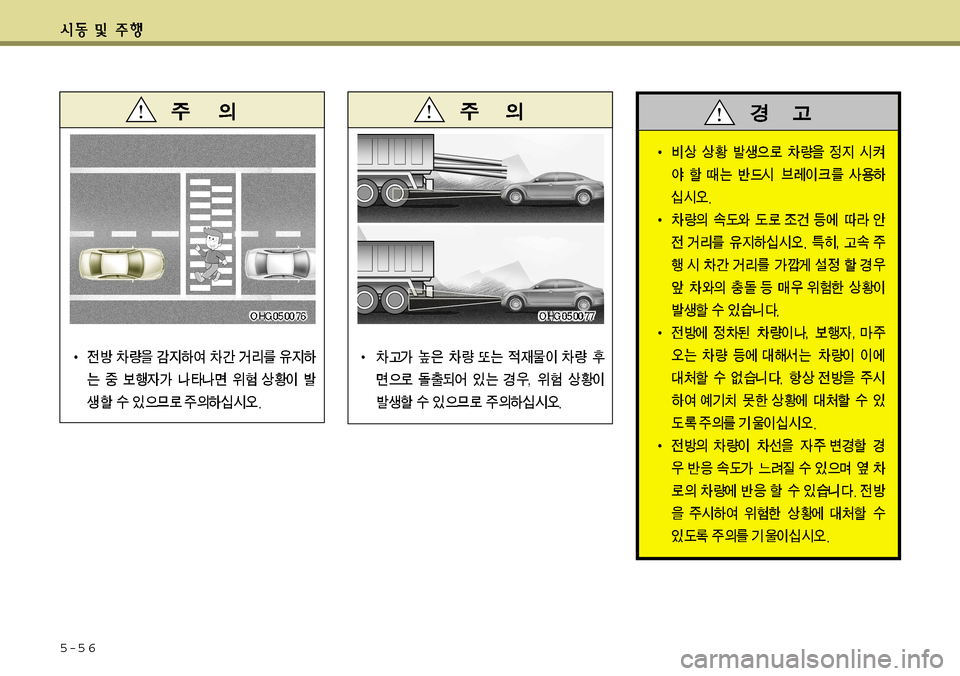The width and height of the screenshot is (960, 676).
Task: Select the crosswalk pedestrian illustration
Action: pos(192,229)
